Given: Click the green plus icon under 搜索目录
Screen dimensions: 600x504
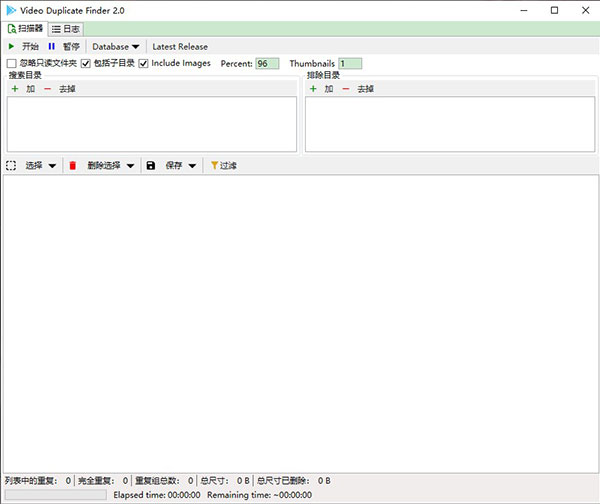Looking at the screenshot, I should pyautogui.click(x=15, y=89).
